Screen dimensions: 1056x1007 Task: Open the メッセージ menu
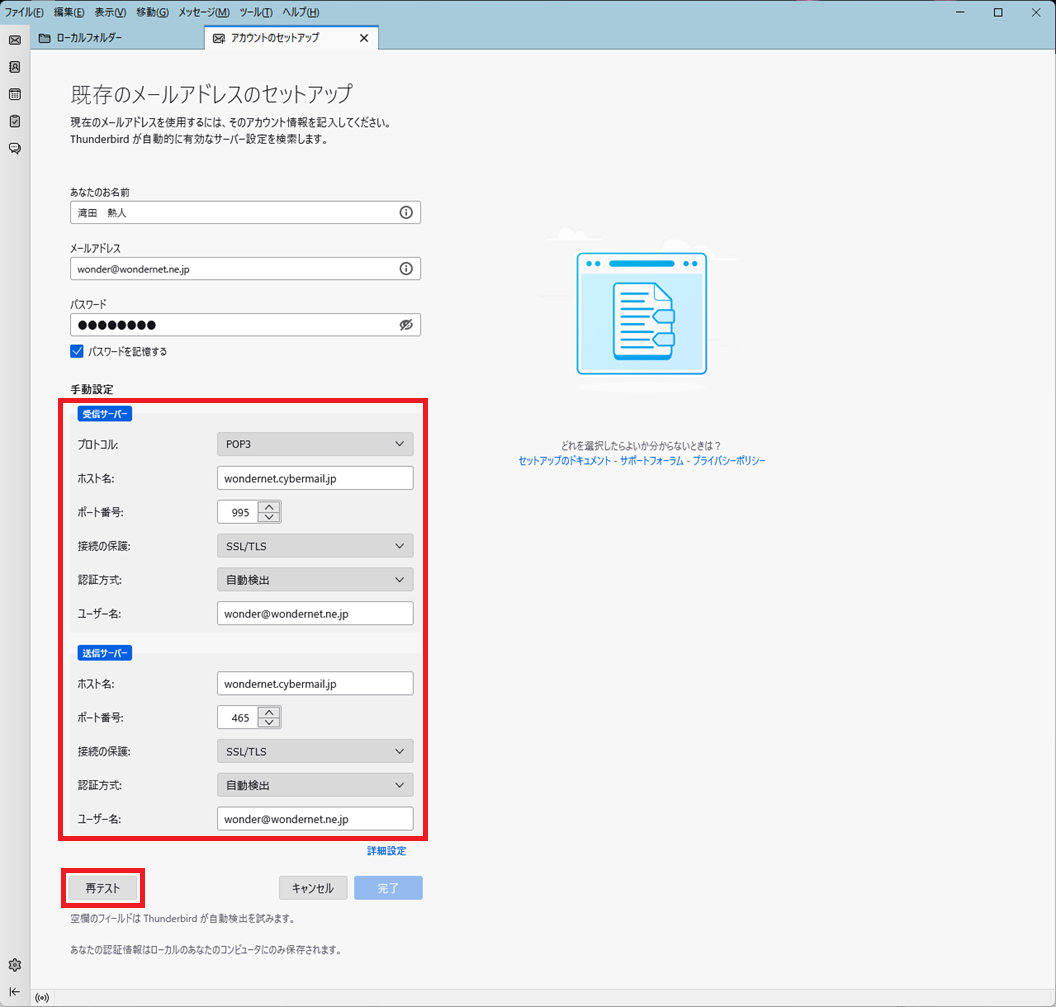click(204, 12)
